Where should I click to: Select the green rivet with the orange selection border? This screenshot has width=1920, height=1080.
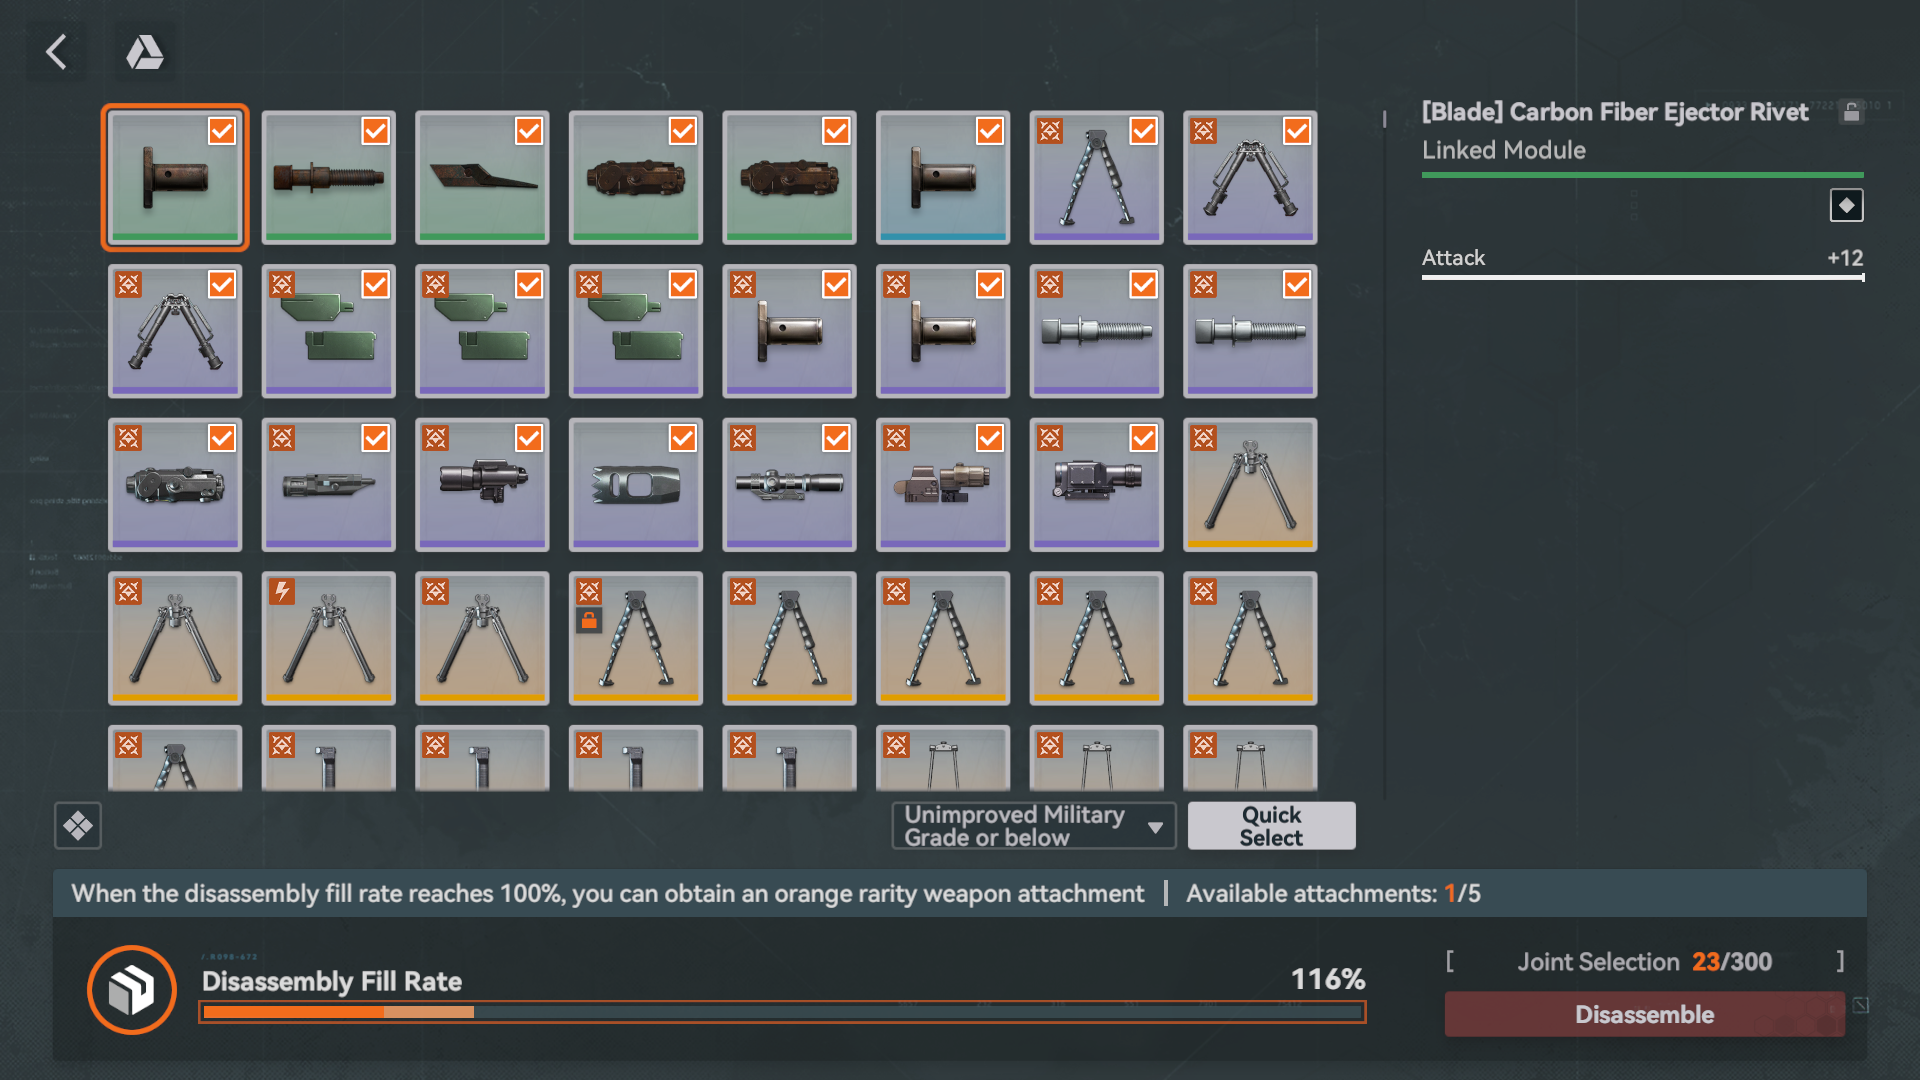(x=175, y=178)
